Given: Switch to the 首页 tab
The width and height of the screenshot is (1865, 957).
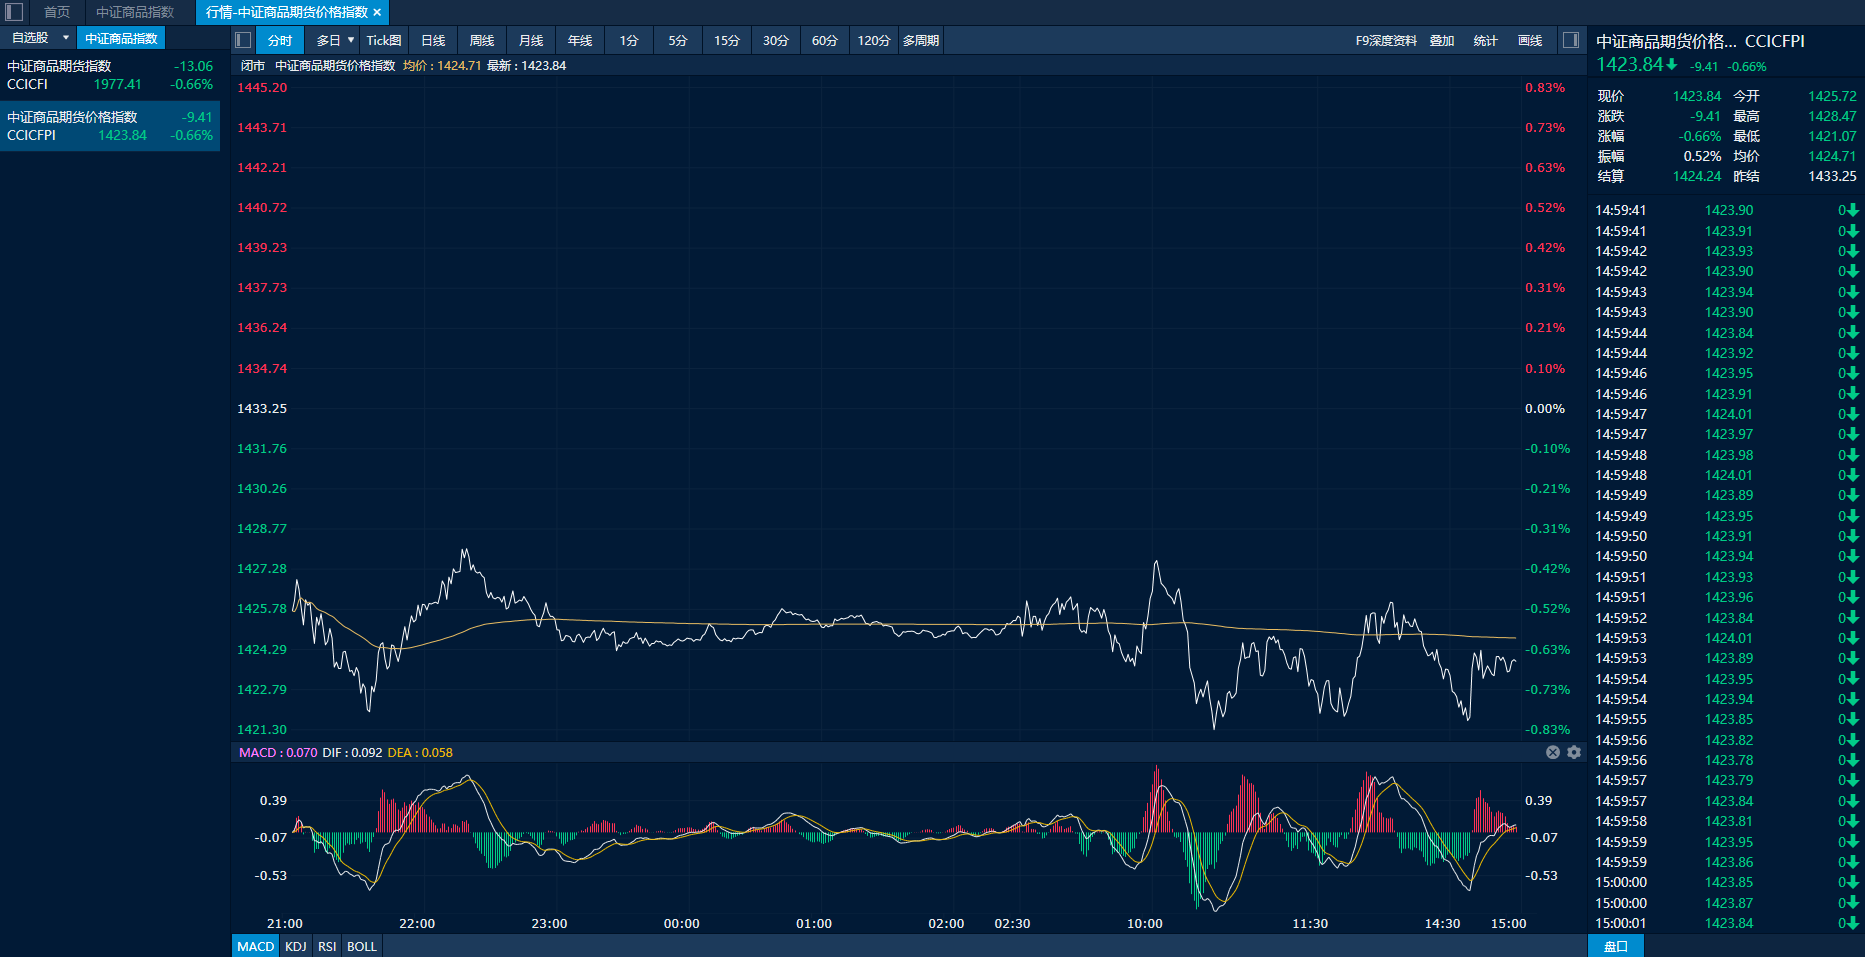Looking at the screenshot, I should [x=57, y=12].
